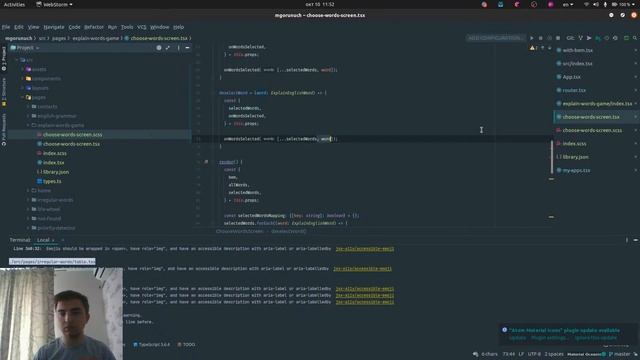Open first jsx-a11y/accessible-emoji link

(364, 249)
